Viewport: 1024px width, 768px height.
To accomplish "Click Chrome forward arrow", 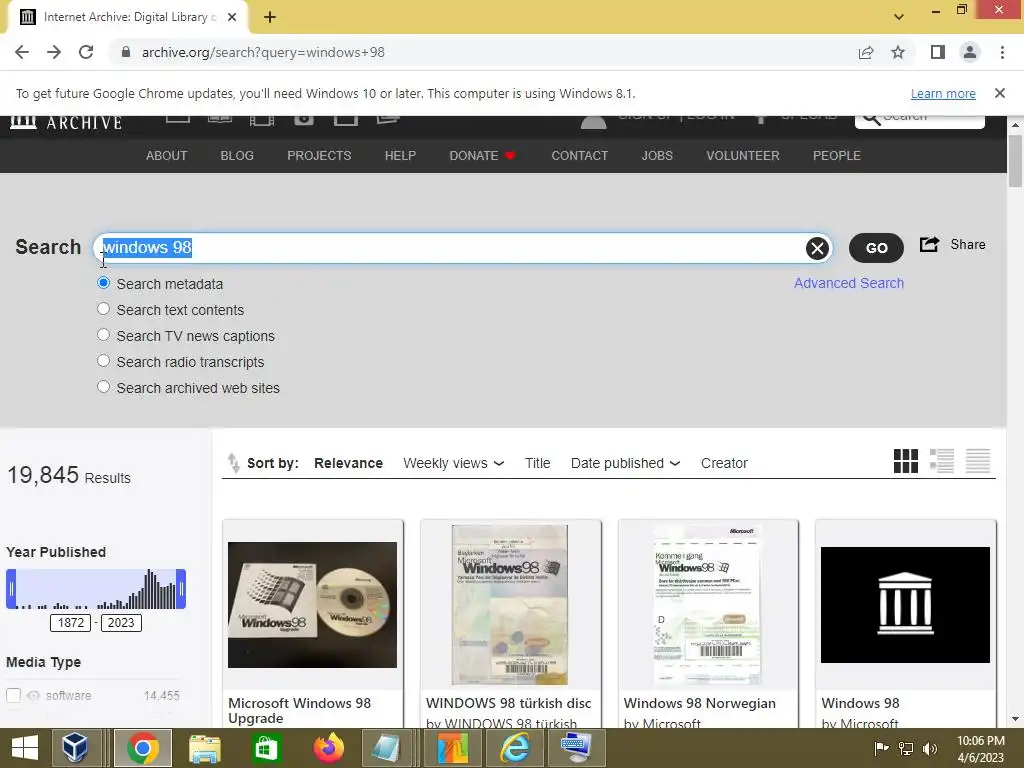I will tap(54, 52).
